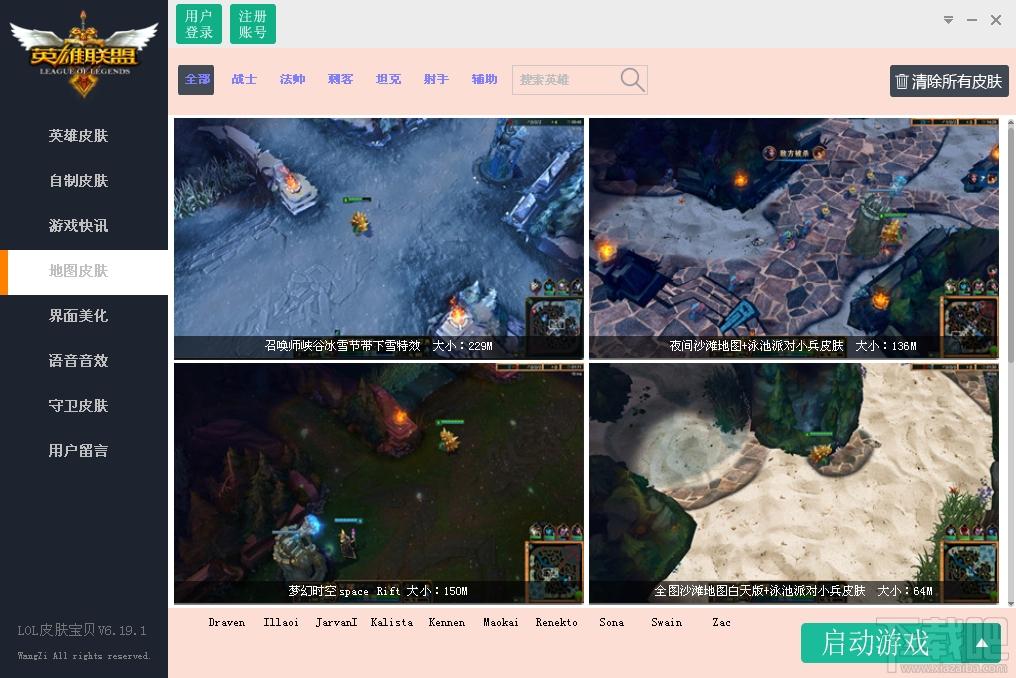
Task: Open the title bar dropdown menu arrow
Action: (948, 20)
